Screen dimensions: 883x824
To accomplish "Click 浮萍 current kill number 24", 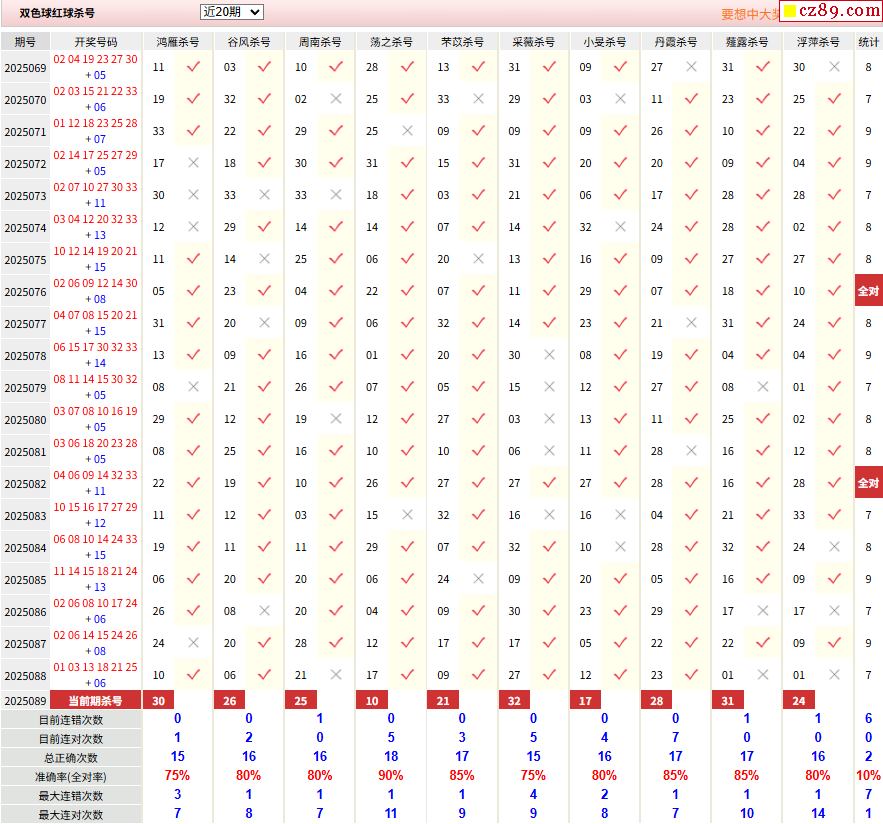I will 799,701.
